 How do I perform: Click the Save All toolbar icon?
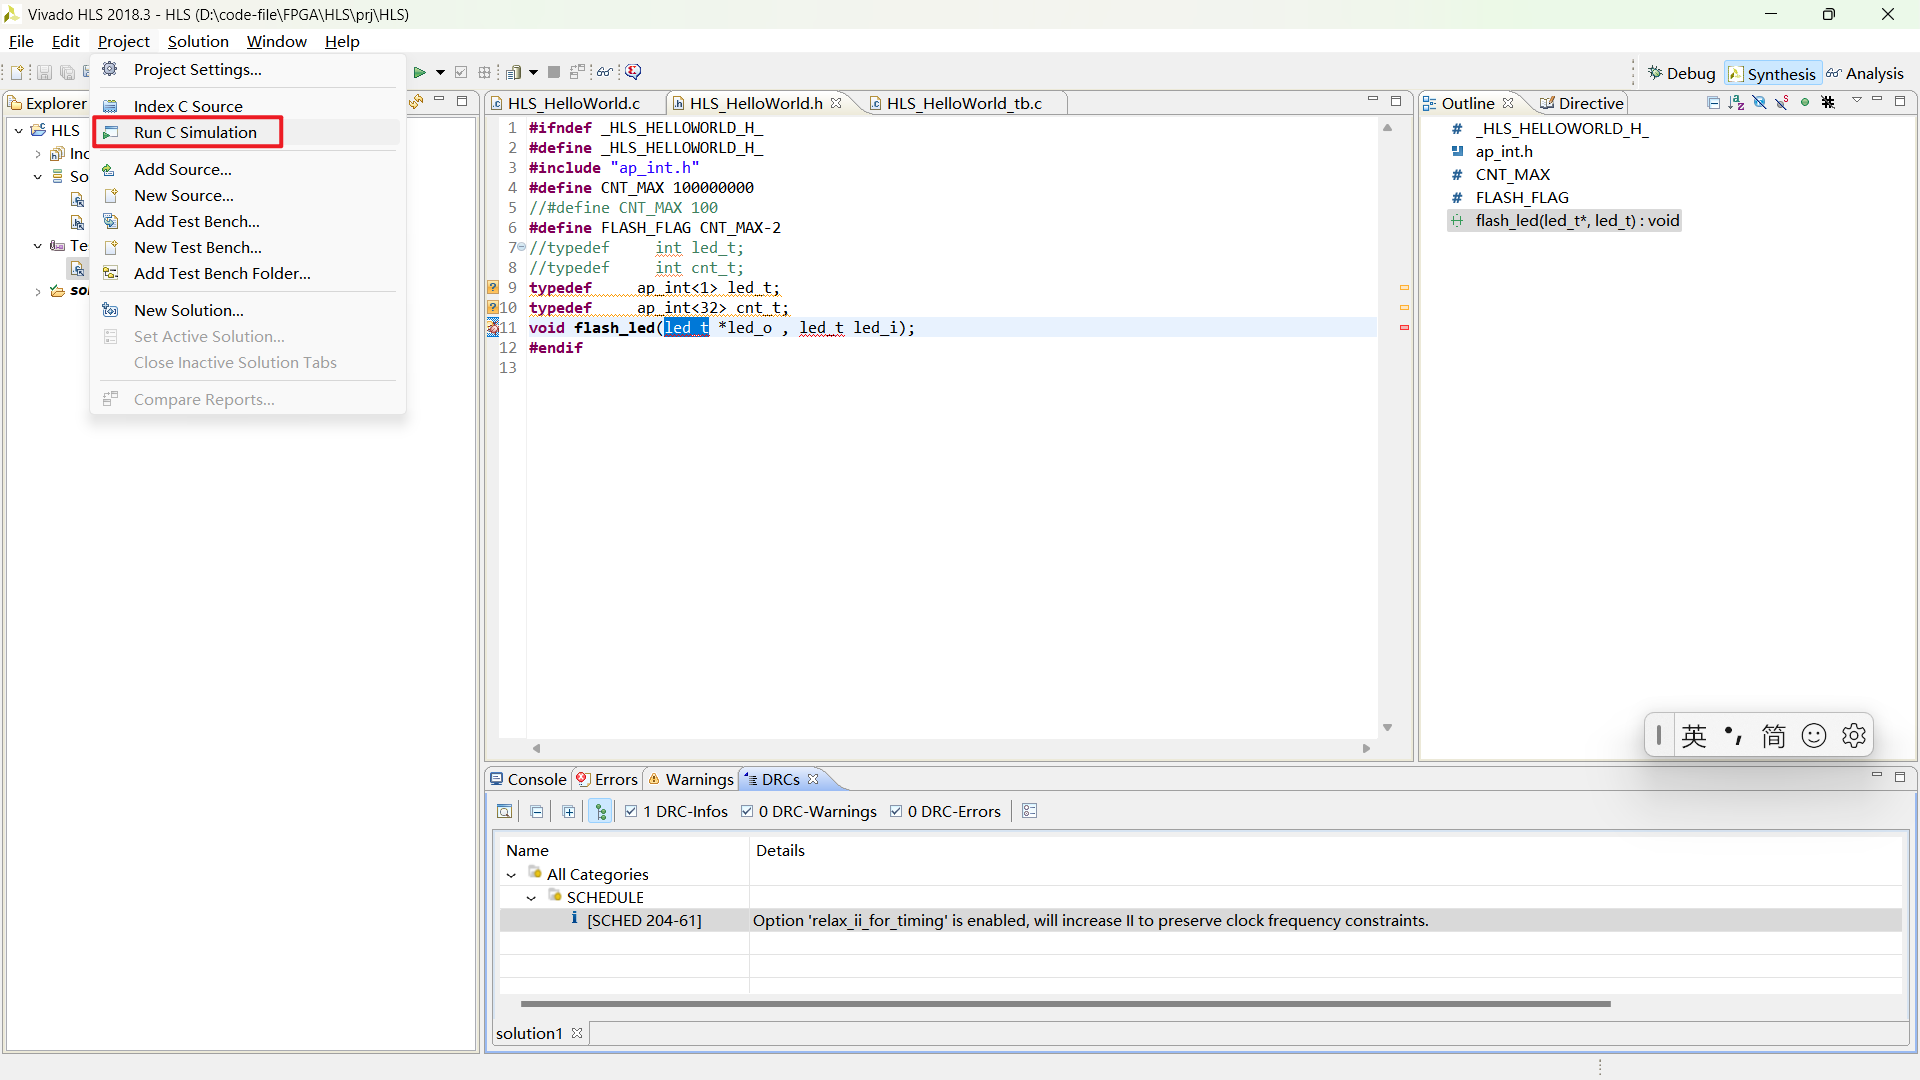(67, 72)
